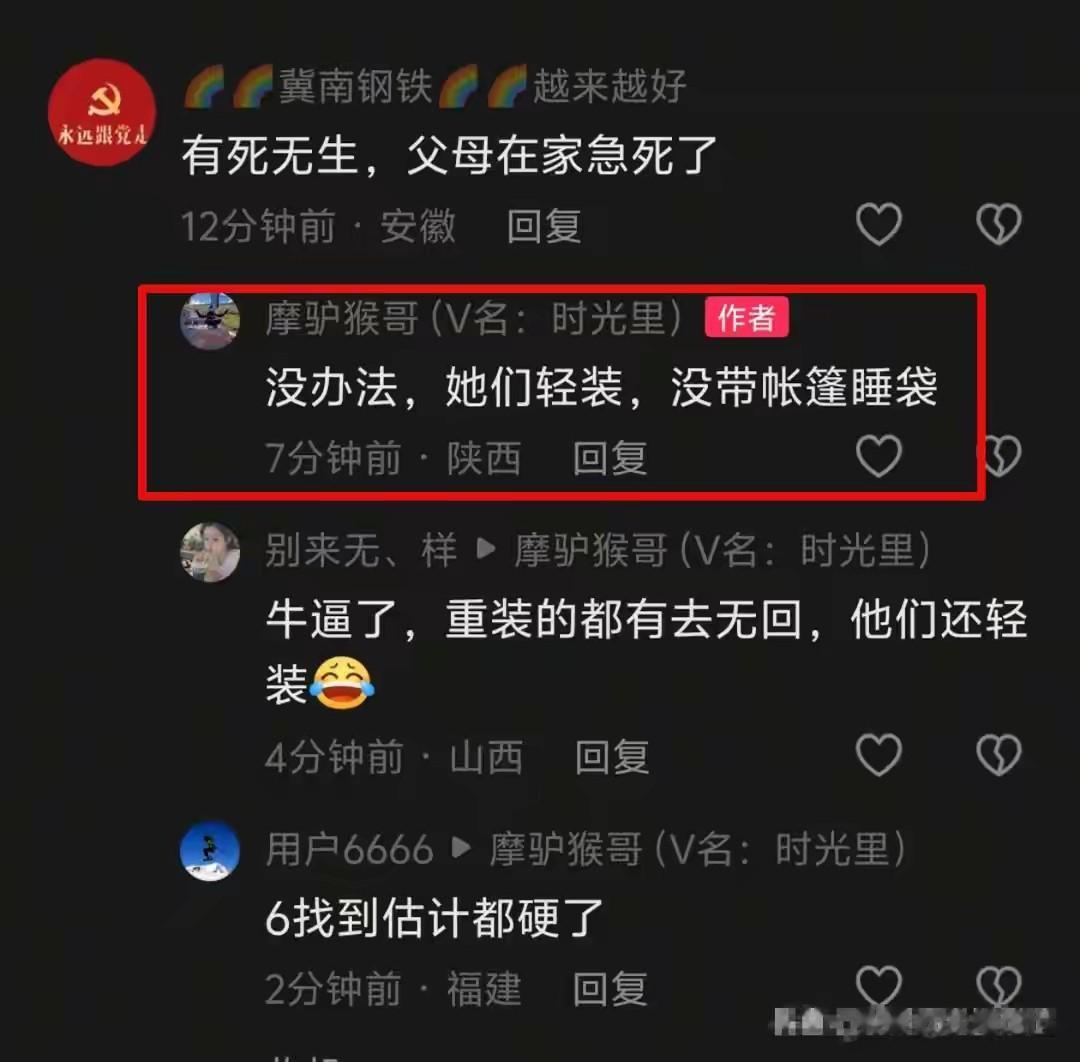This screenshot has height=1062, width=1080.
Task: Open 用户6666 avatar
Action: 209,851
